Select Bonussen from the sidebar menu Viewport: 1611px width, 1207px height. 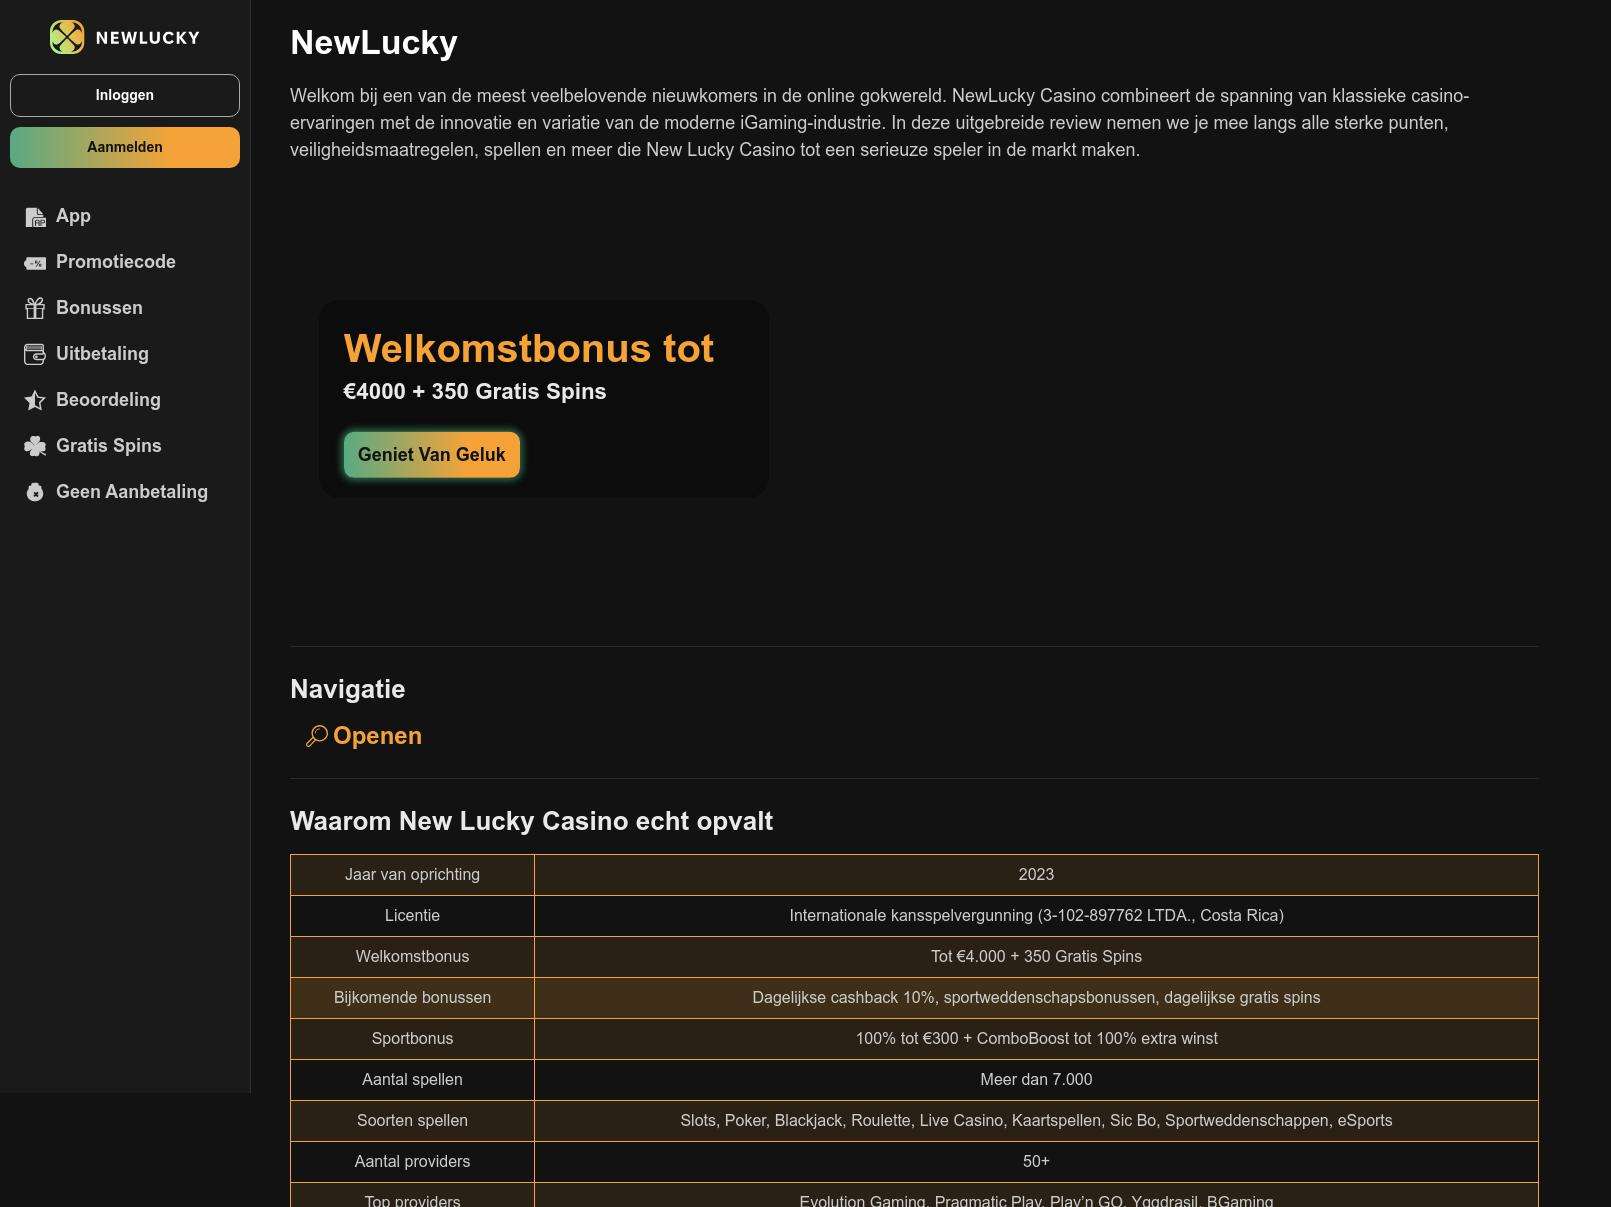click(x=99, y=308)
